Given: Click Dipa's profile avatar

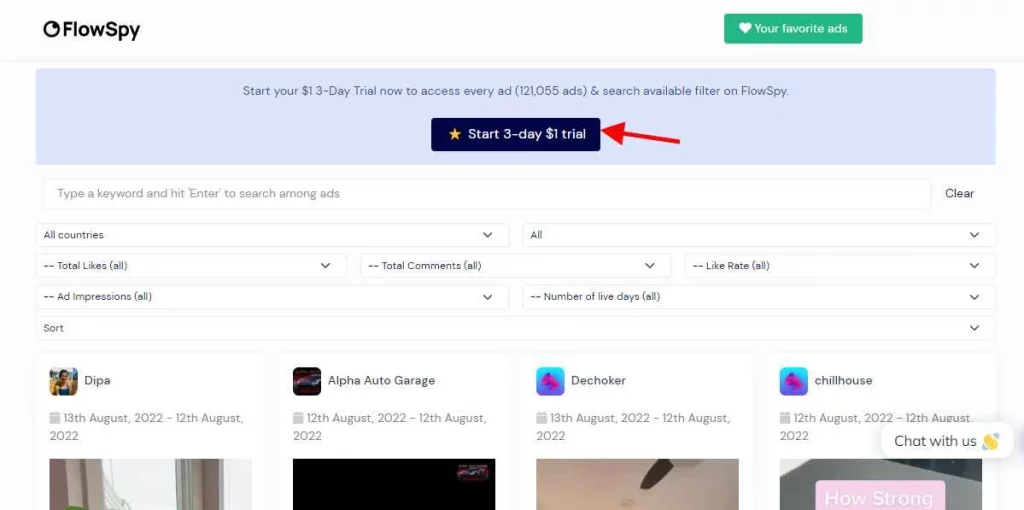Looking at the screenshot, I should (x=63, y=381).
